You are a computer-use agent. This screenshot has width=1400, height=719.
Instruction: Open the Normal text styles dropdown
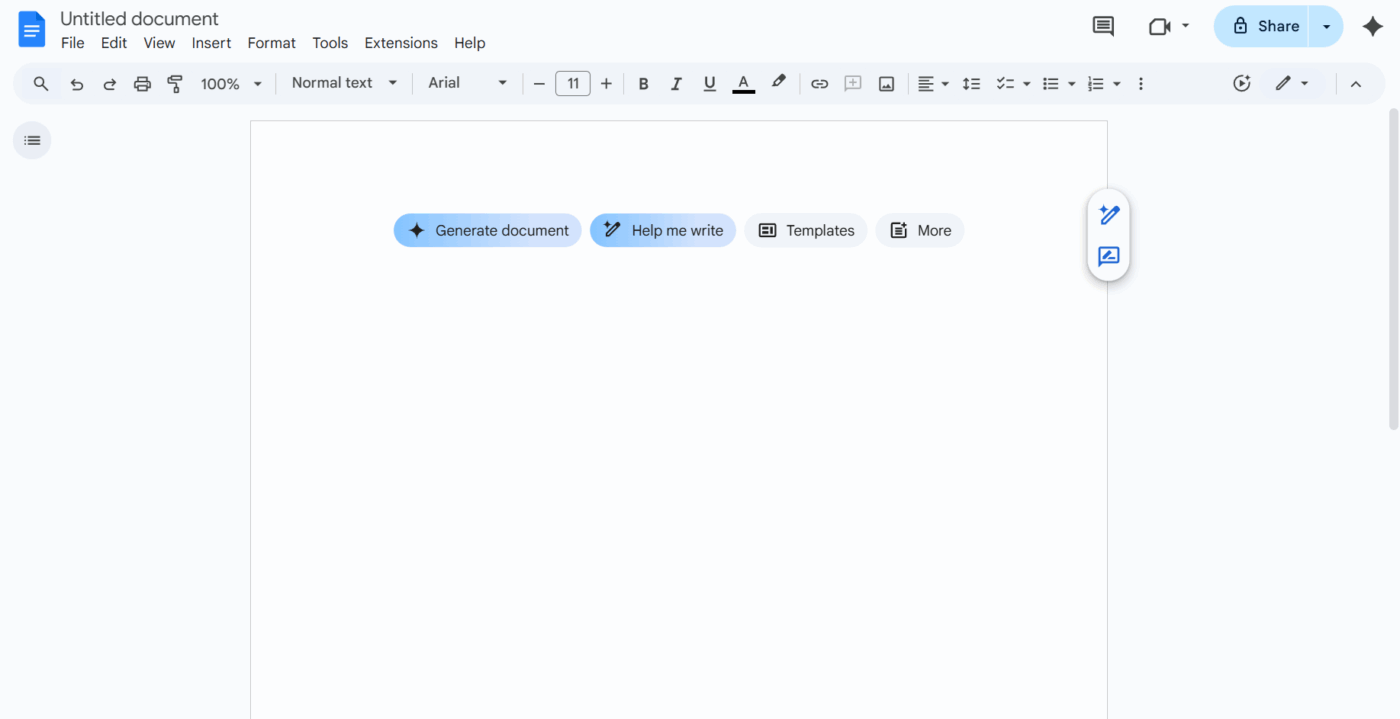(343, 83)
